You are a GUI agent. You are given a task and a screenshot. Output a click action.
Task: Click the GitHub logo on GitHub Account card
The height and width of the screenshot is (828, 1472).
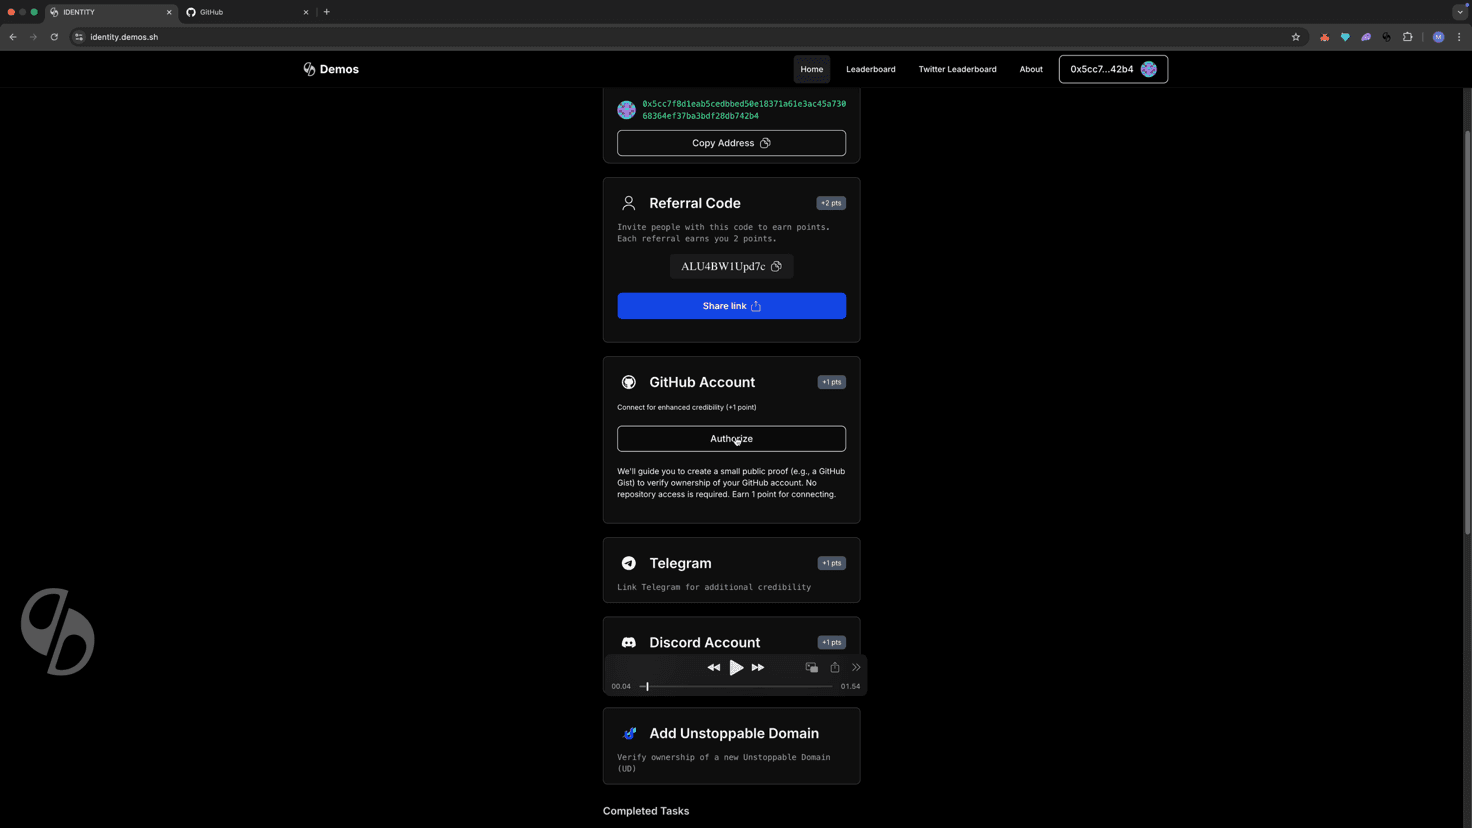(x=629, y=382)
